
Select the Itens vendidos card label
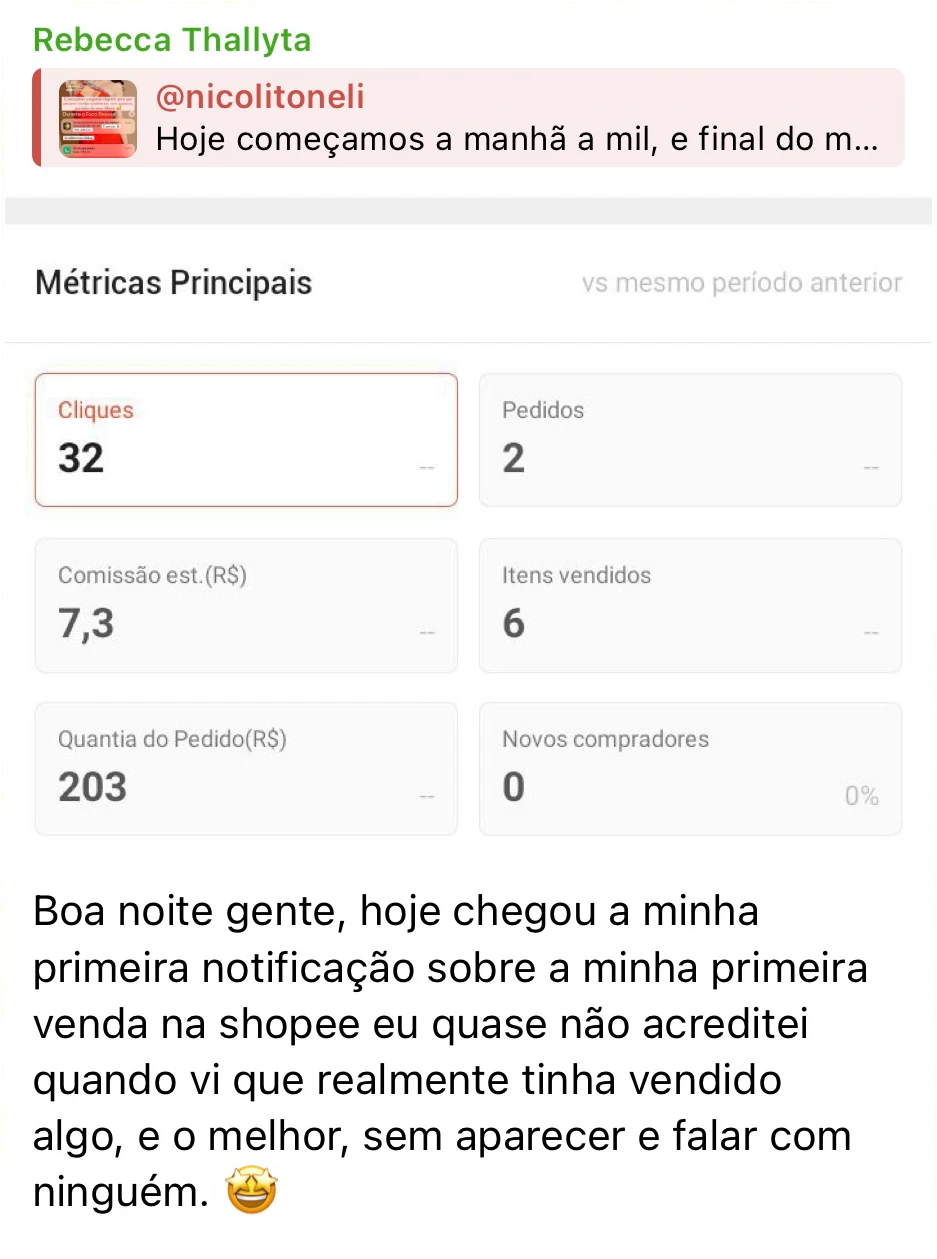[x=576, y=575]
